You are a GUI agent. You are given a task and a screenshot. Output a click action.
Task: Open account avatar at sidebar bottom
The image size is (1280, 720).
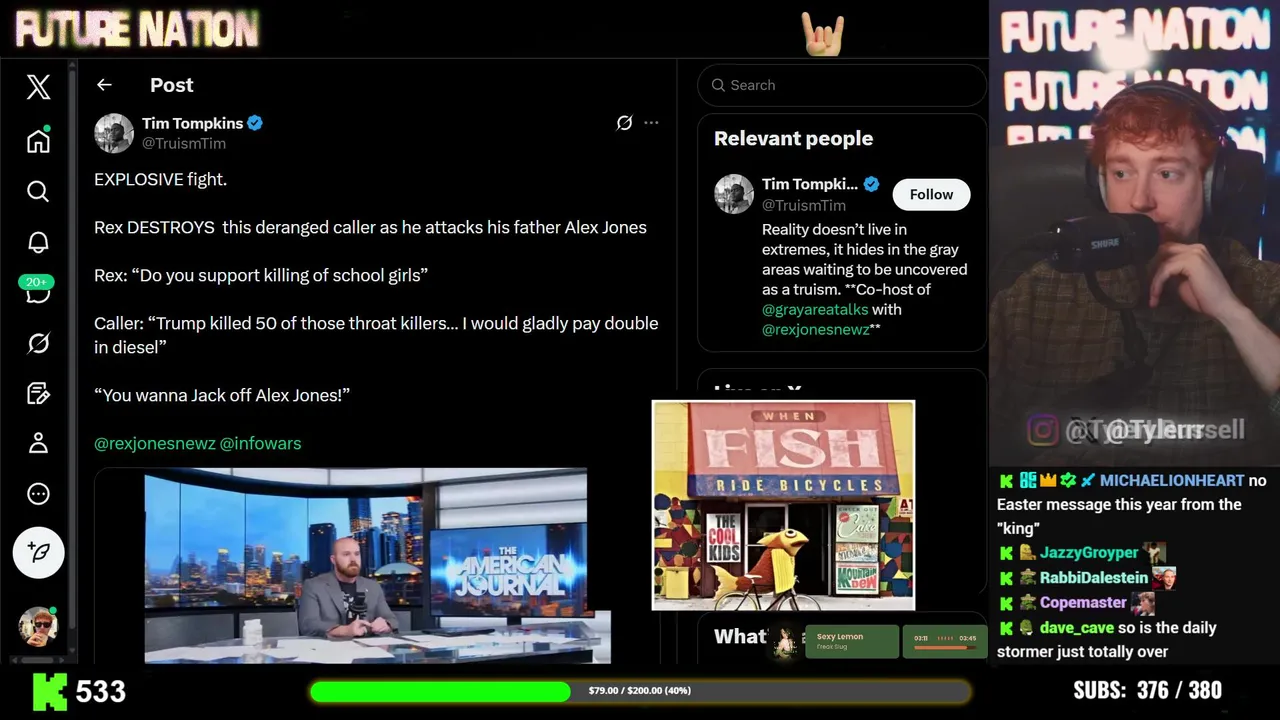(x=38, y=626)
